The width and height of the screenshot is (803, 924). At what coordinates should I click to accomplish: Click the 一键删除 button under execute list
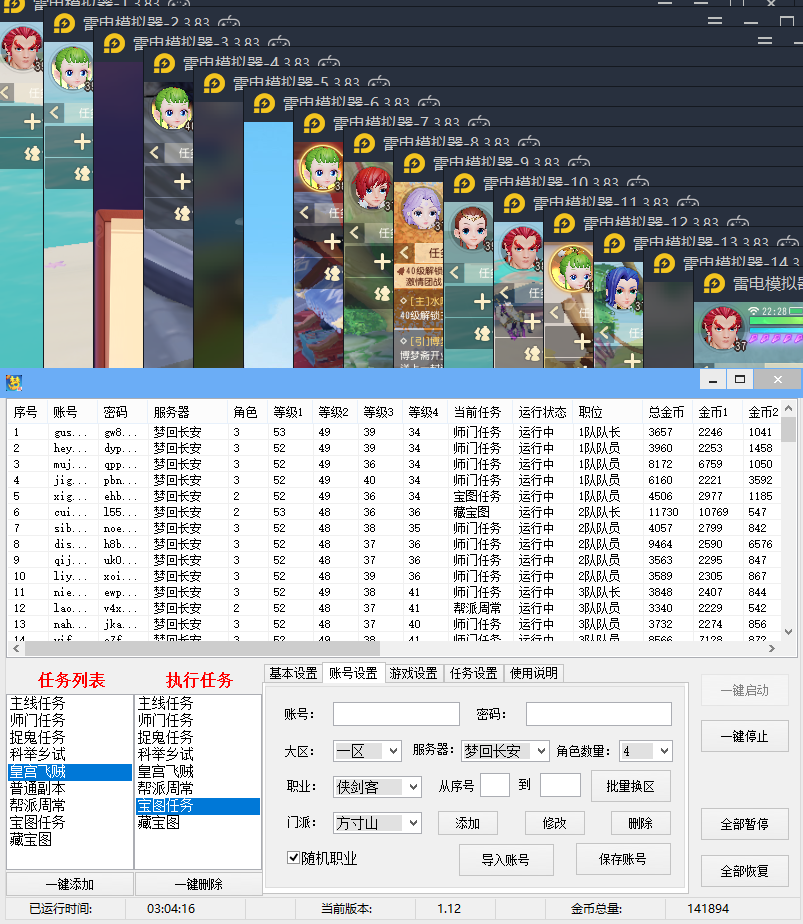[x=199, y=884]
